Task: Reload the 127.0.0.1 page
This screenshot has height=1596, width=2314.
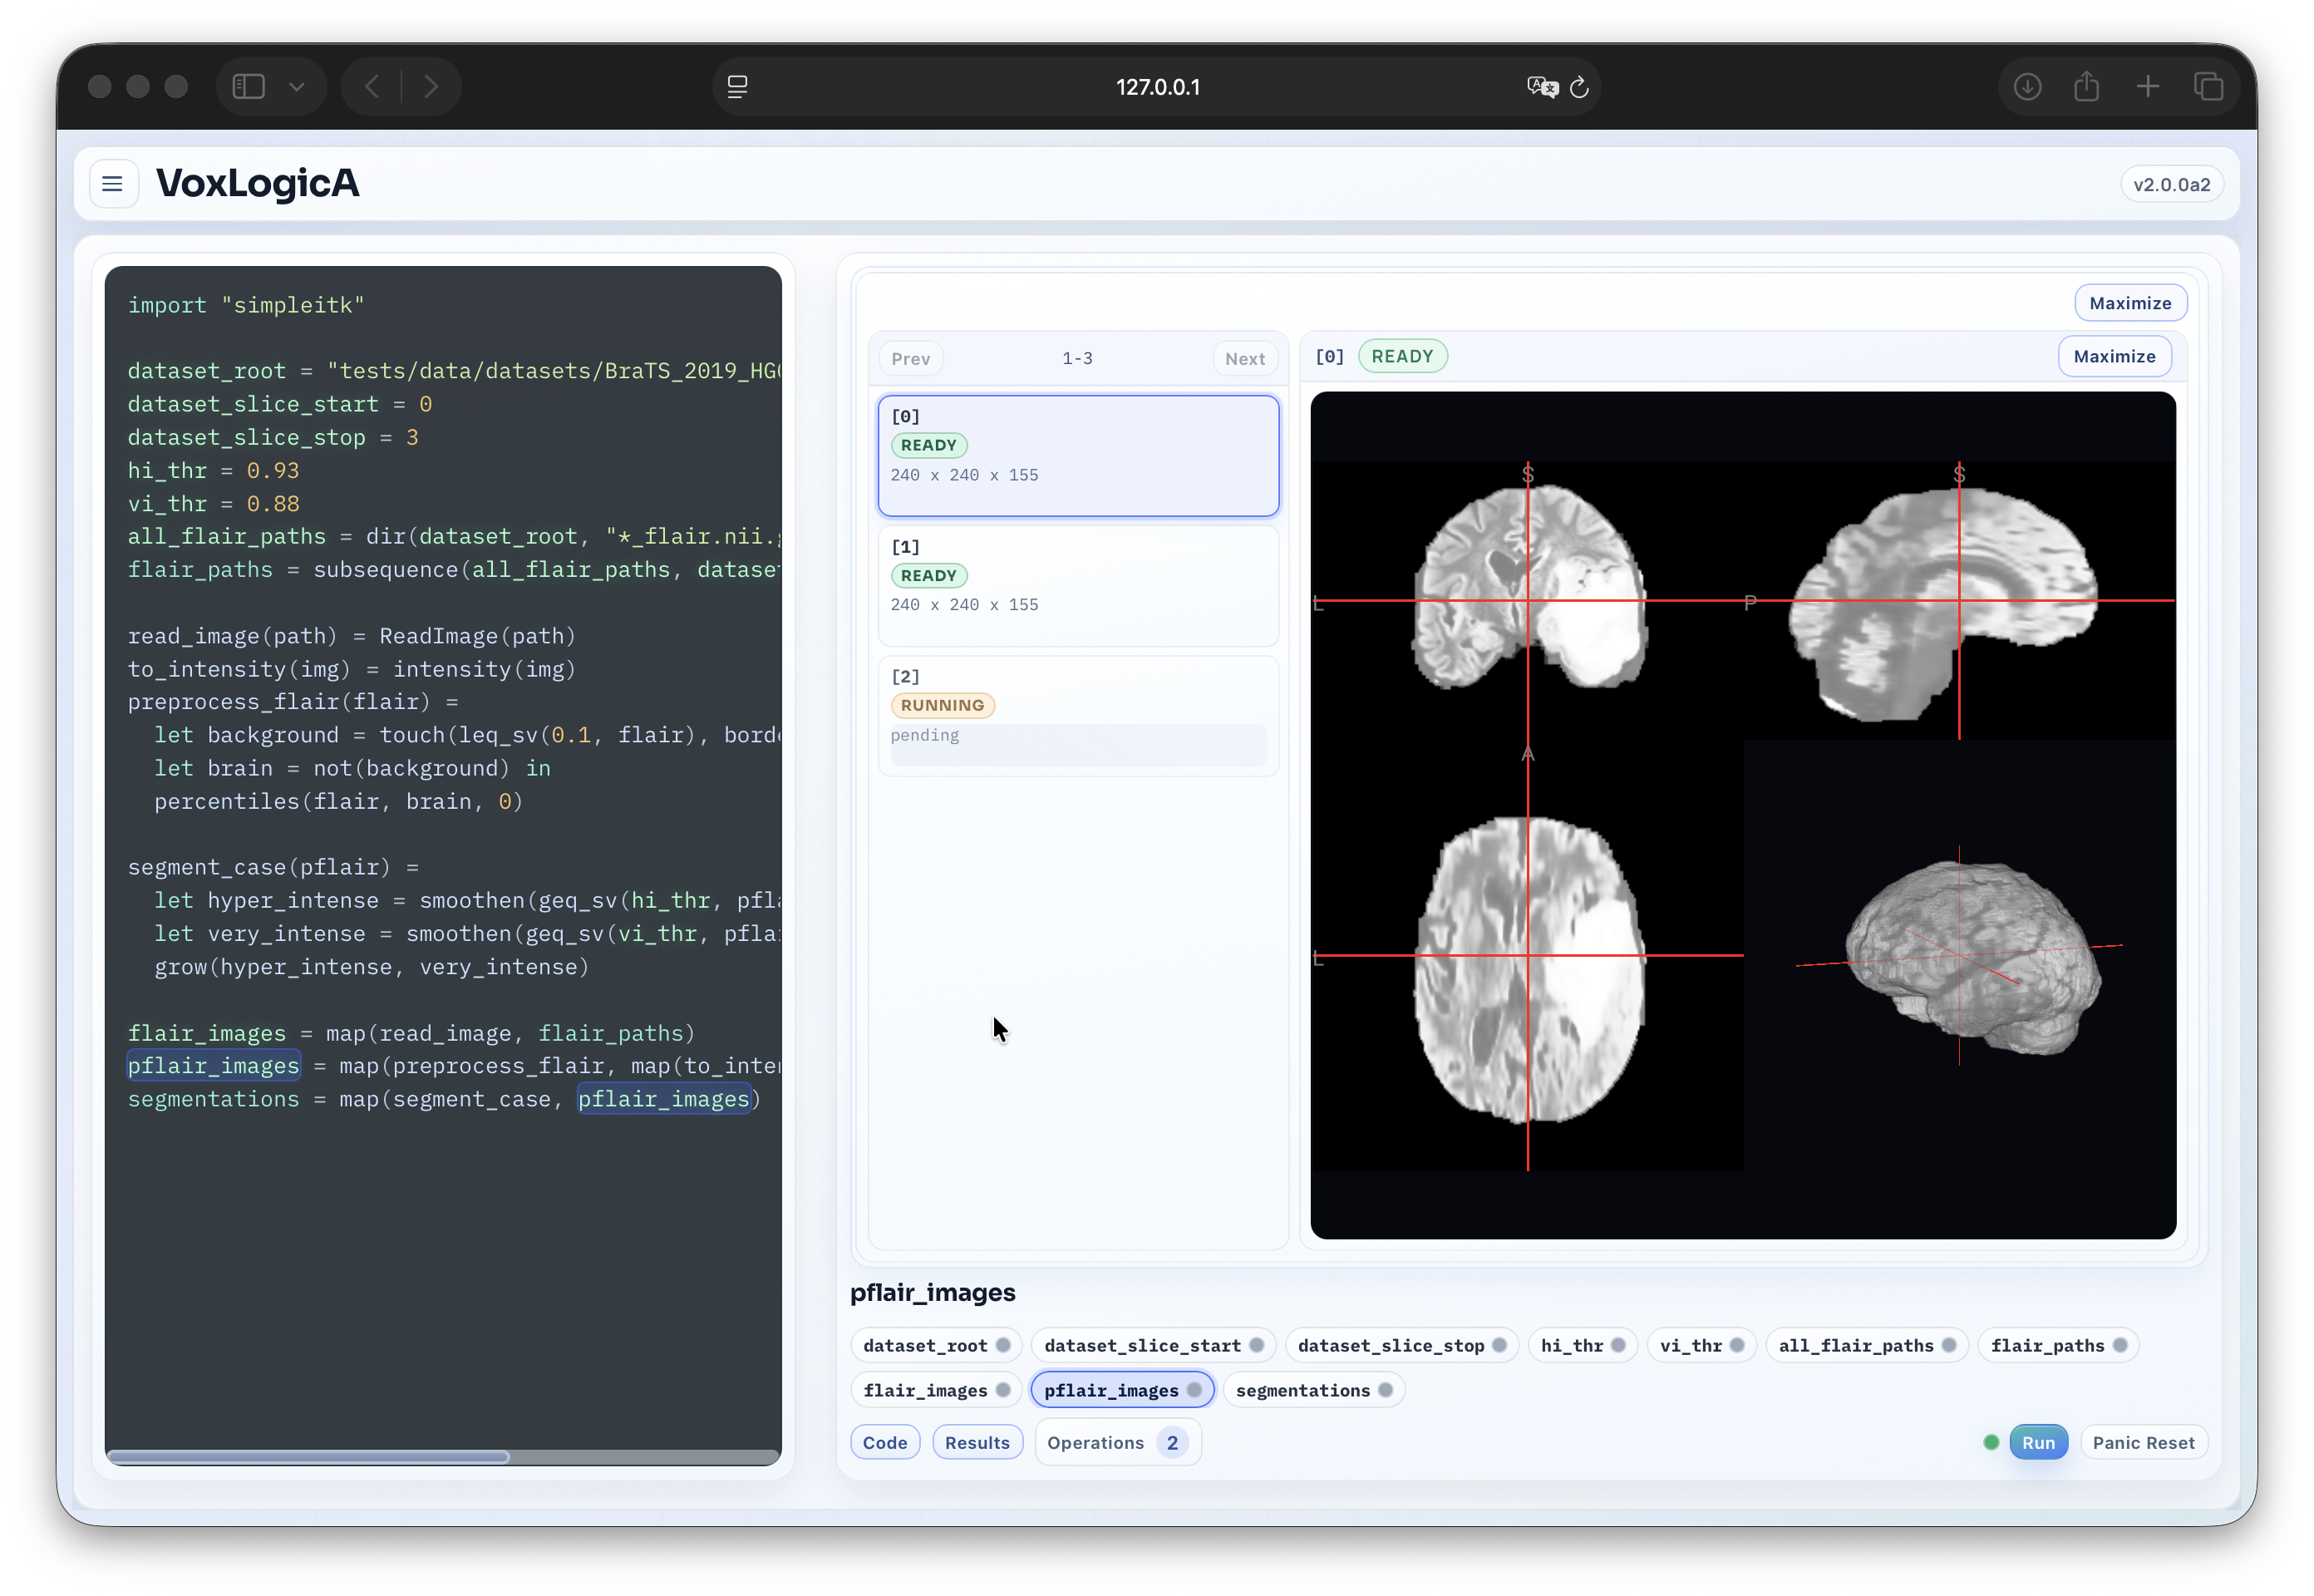Action: pyautogui.click(x=1579, y=87)
